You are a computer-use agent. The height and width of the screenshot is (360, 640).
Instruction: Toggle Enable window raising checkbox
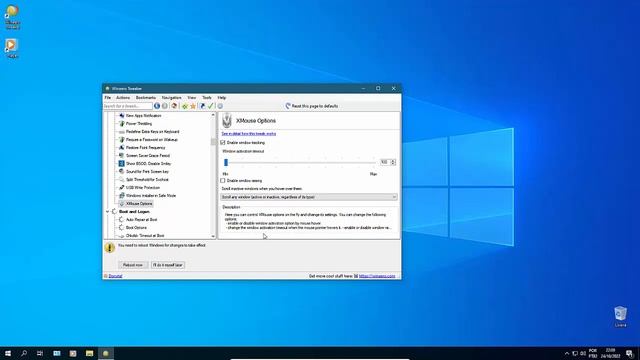[x=223, y=180]
